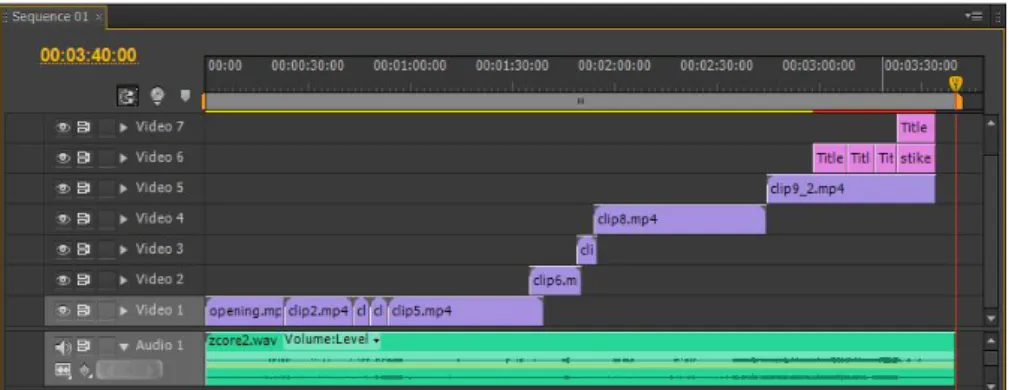1009x390 pixels.
Task: Hide Video 3 track with eye icon
Action: 63,250
